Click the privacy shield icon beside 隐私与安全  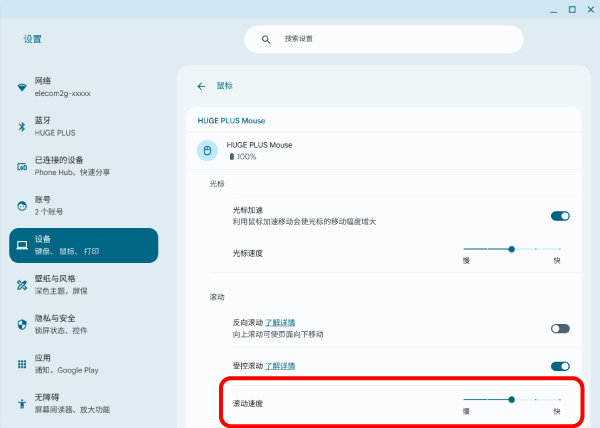(x=22, y=324)
